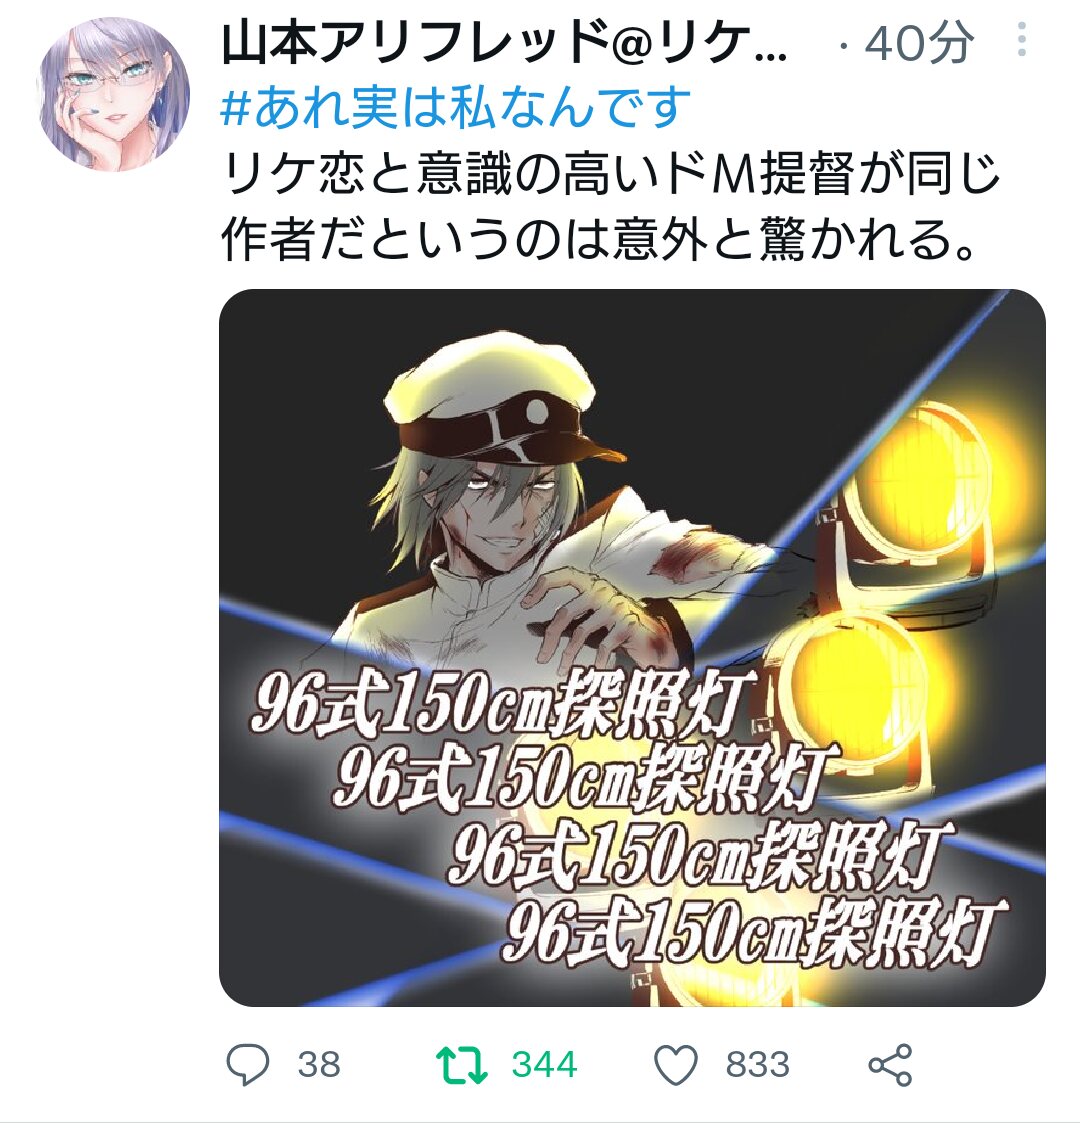Like the tweet with the heart icon
Viewport: 1080px width, 1138px height.
(676, 1065)
